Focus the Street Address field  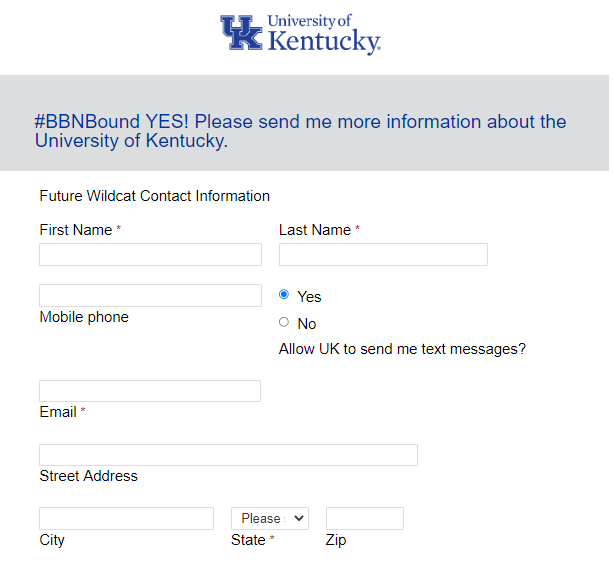(x=228, y=455)
